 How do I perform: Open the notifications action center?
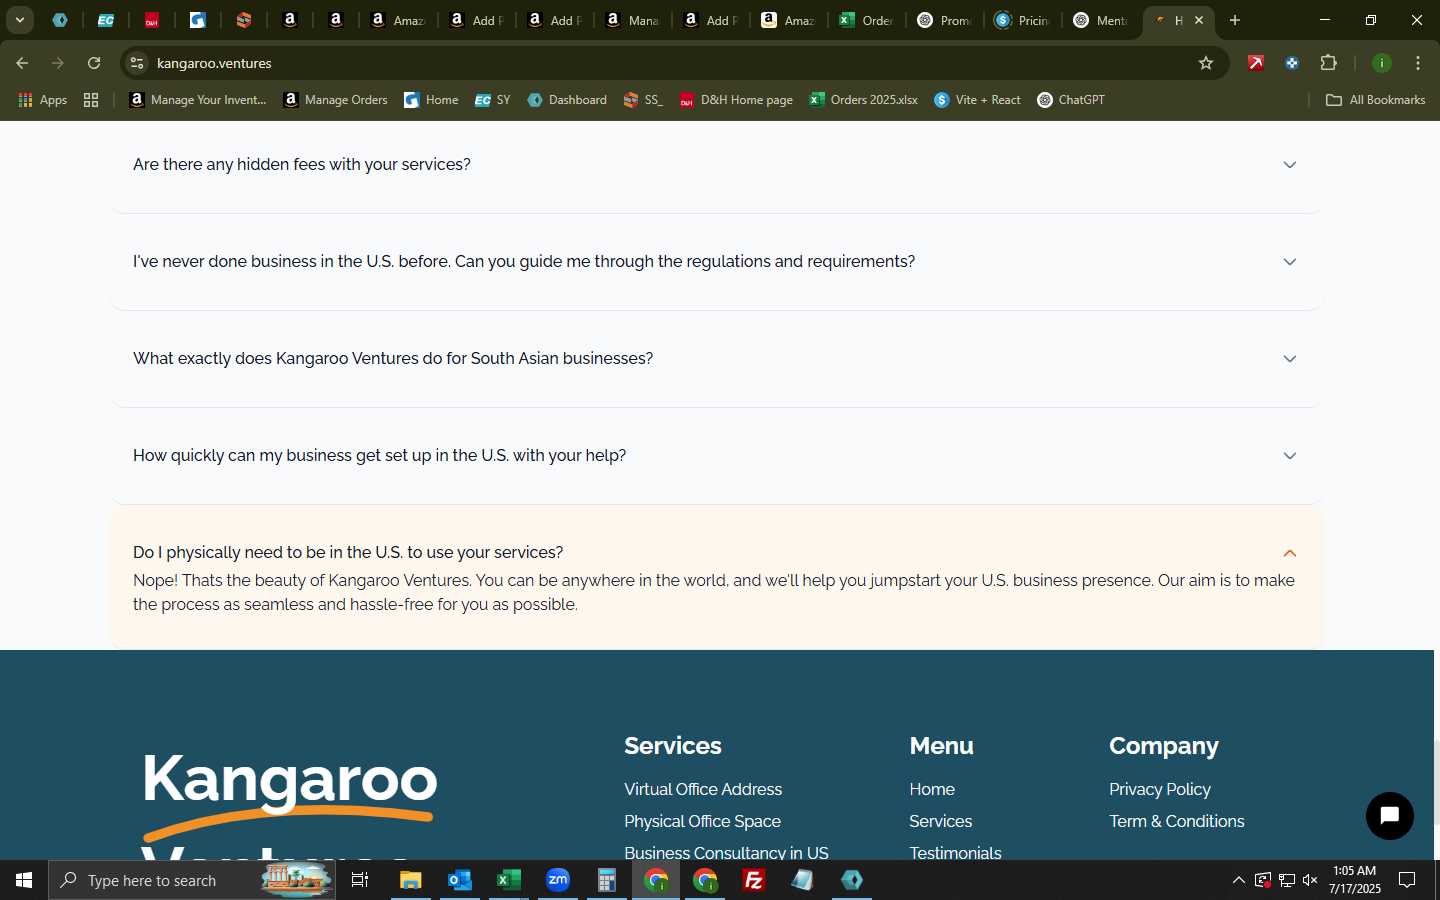pos(1407,880)
